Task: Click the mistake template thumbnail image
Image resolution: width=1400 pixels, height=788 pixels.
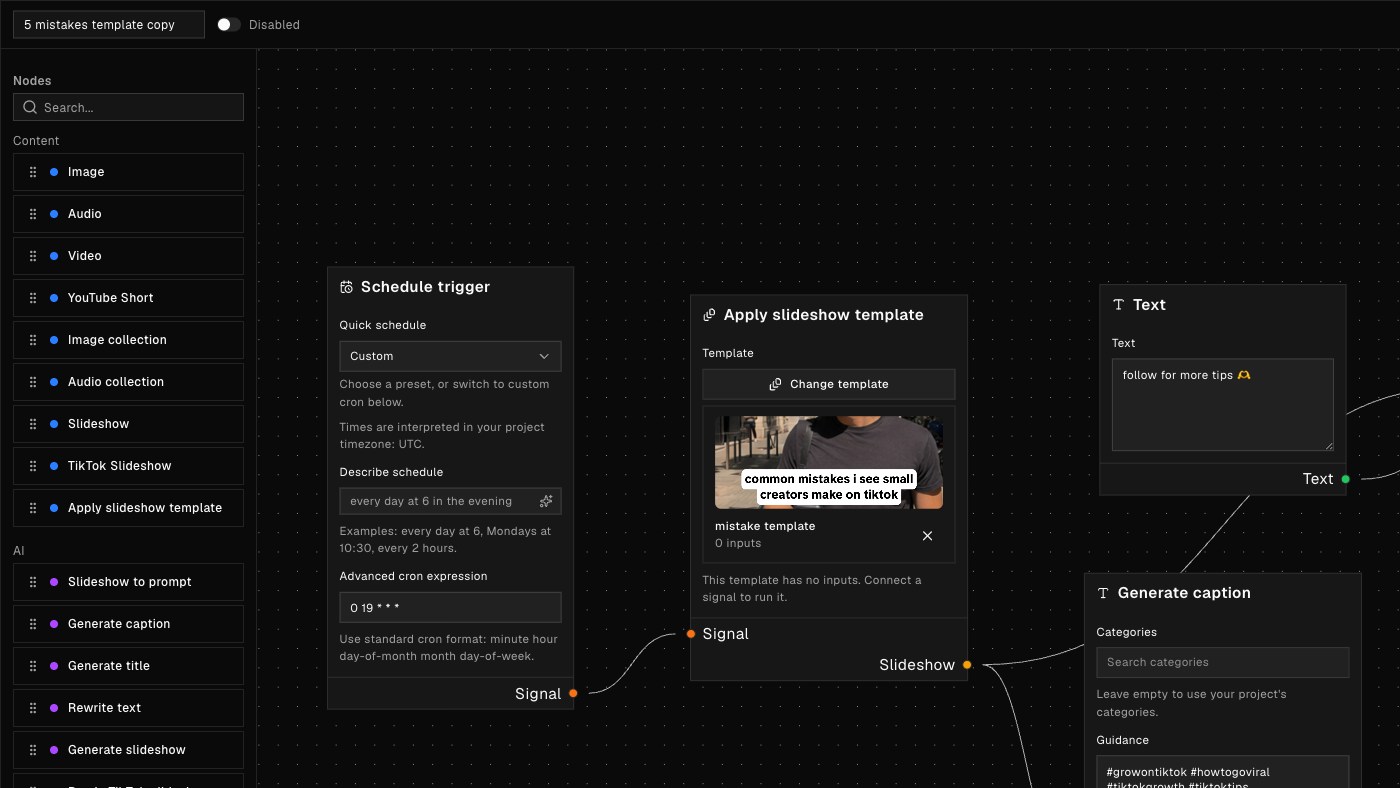Action: [829, 462]
